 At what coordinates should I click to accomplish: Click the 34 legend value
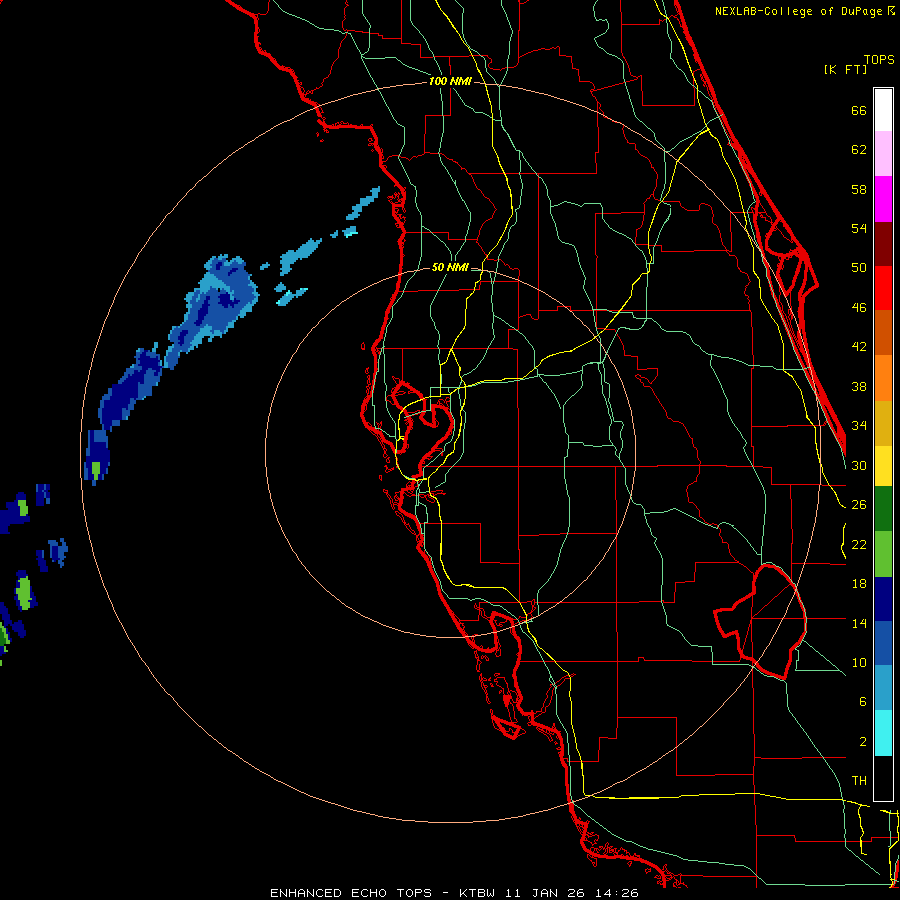(x=859, y=426)
